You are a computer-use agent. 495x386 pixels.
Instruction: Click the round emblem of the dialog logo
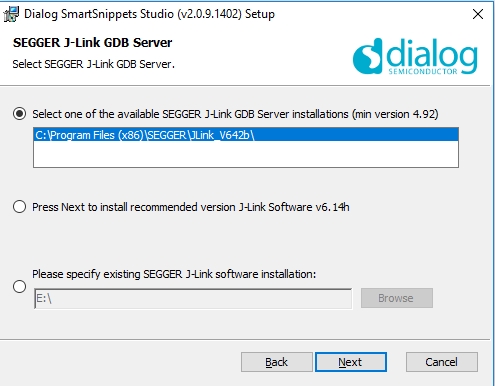click(367, 56)
